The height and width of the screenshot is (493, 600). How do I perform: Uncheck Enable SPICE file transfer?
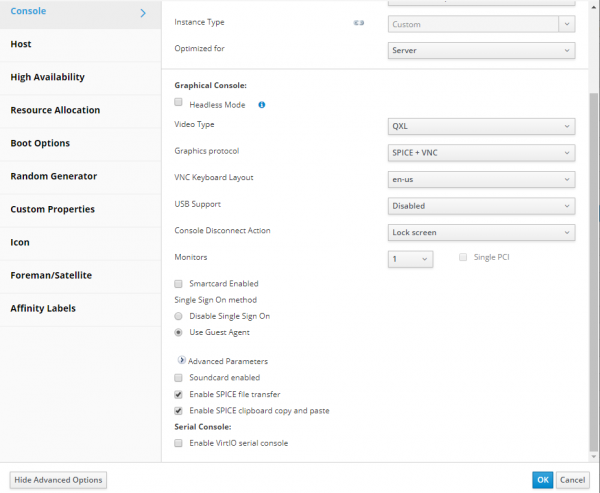[179, 394]
